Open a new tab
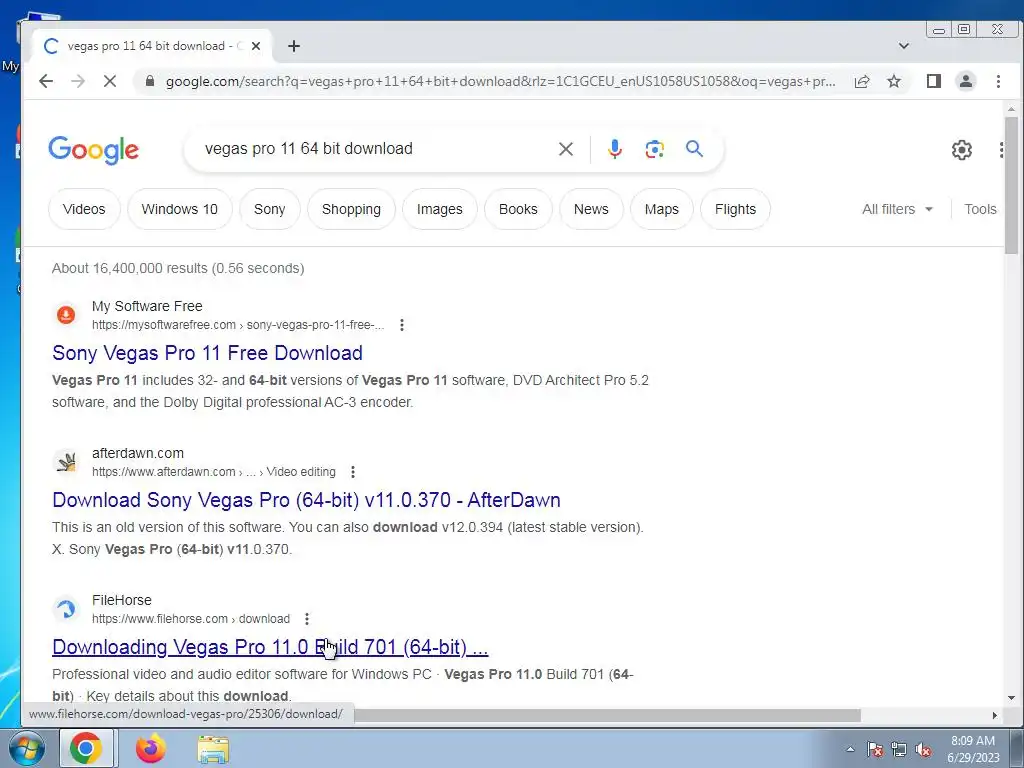The image size is (1024, 768). (x=294, y=46)
